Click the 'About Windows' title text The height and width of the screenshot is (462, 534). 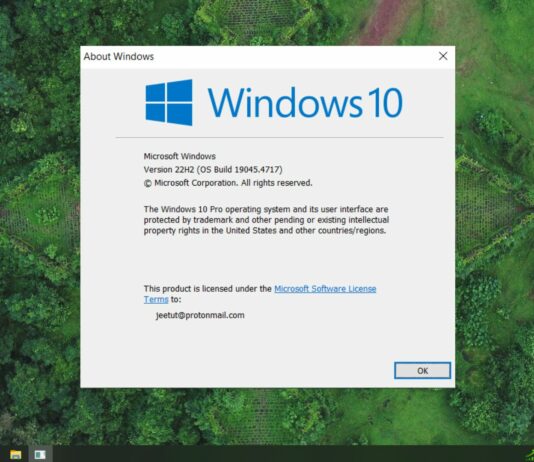[x=119, y=57]
